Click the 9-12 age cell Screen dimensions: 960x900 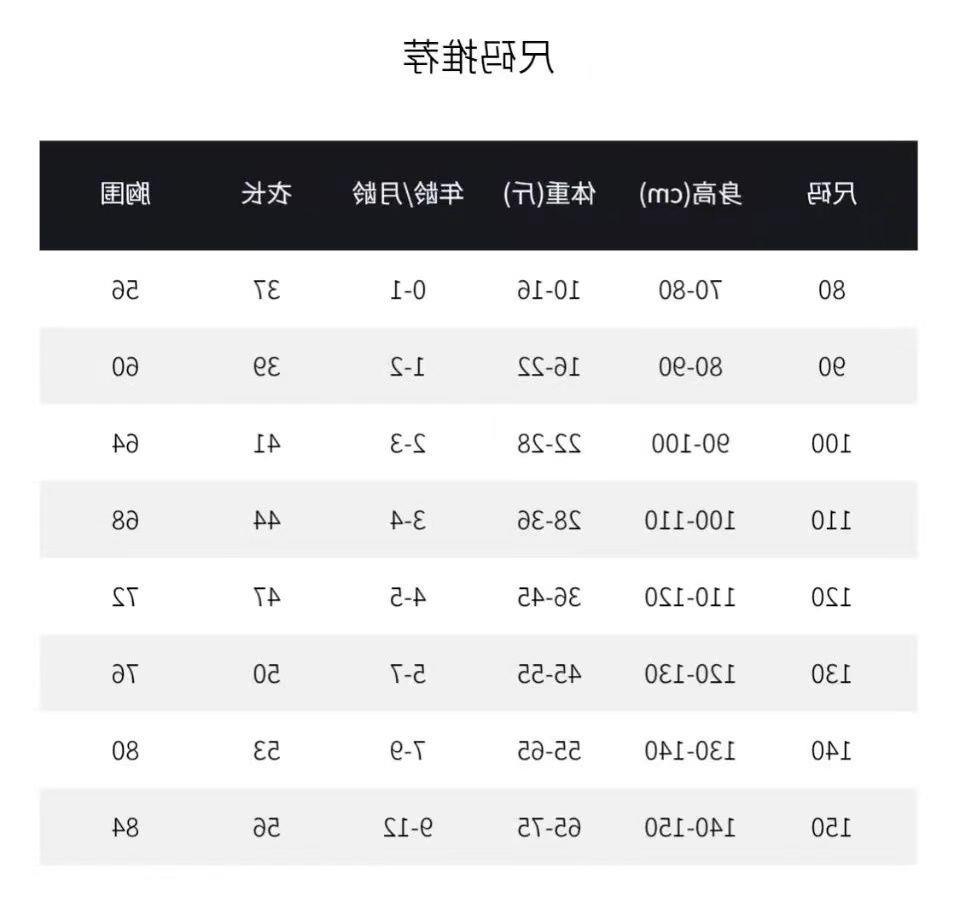(406, 827)
